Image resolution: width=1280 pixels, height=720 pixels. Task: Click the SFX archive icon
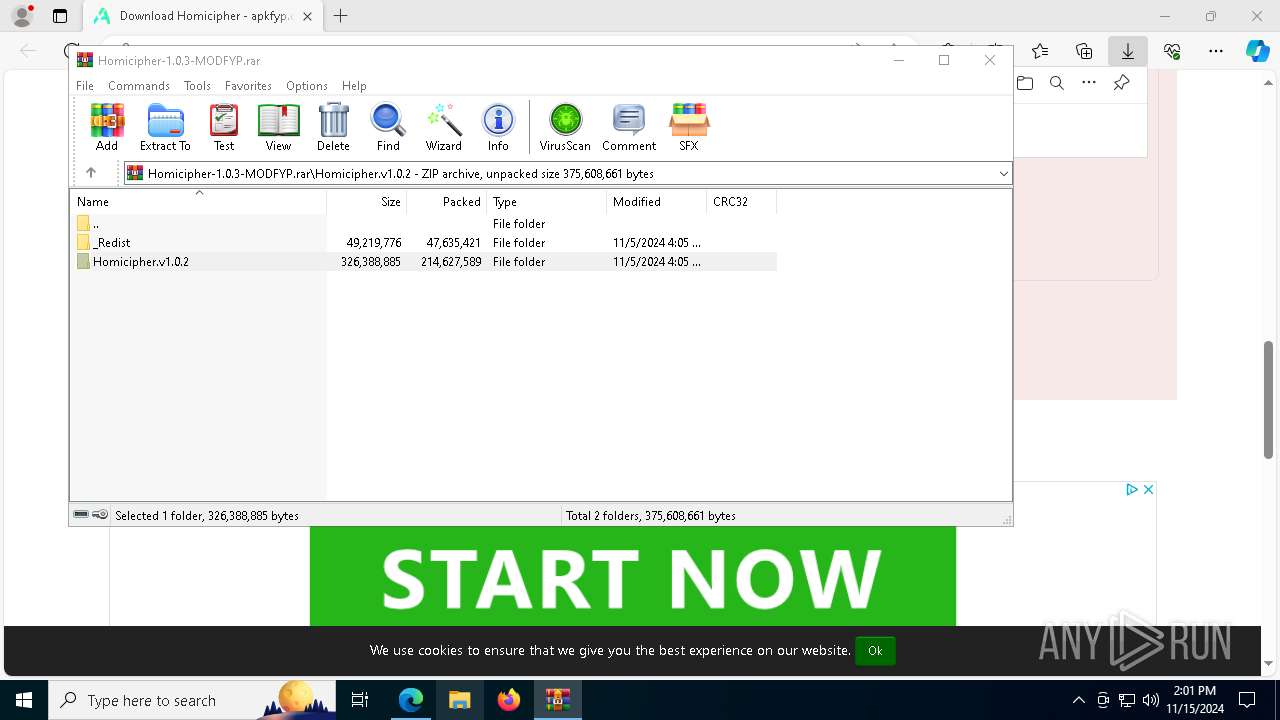[689, 127]
